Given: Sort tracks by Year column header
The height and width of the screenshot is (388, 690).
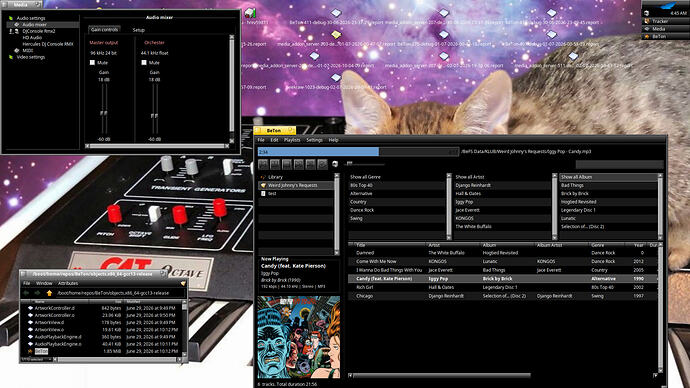Looking at the screenshot, I should (638, 245).
